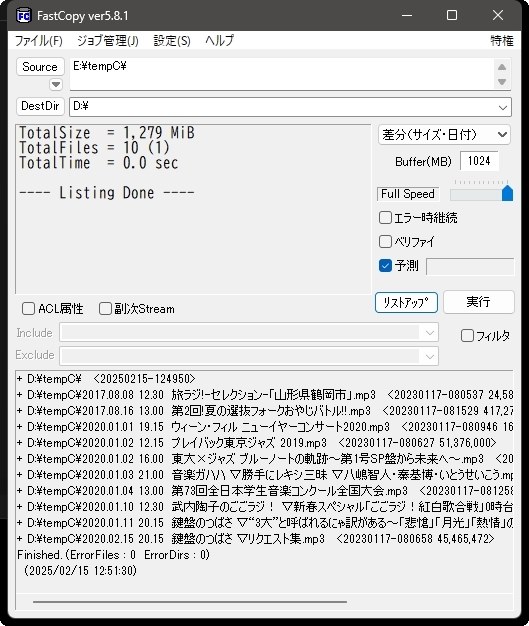
Task: Click the ---- Listing Done ---- line
Action: pos(107,193)
